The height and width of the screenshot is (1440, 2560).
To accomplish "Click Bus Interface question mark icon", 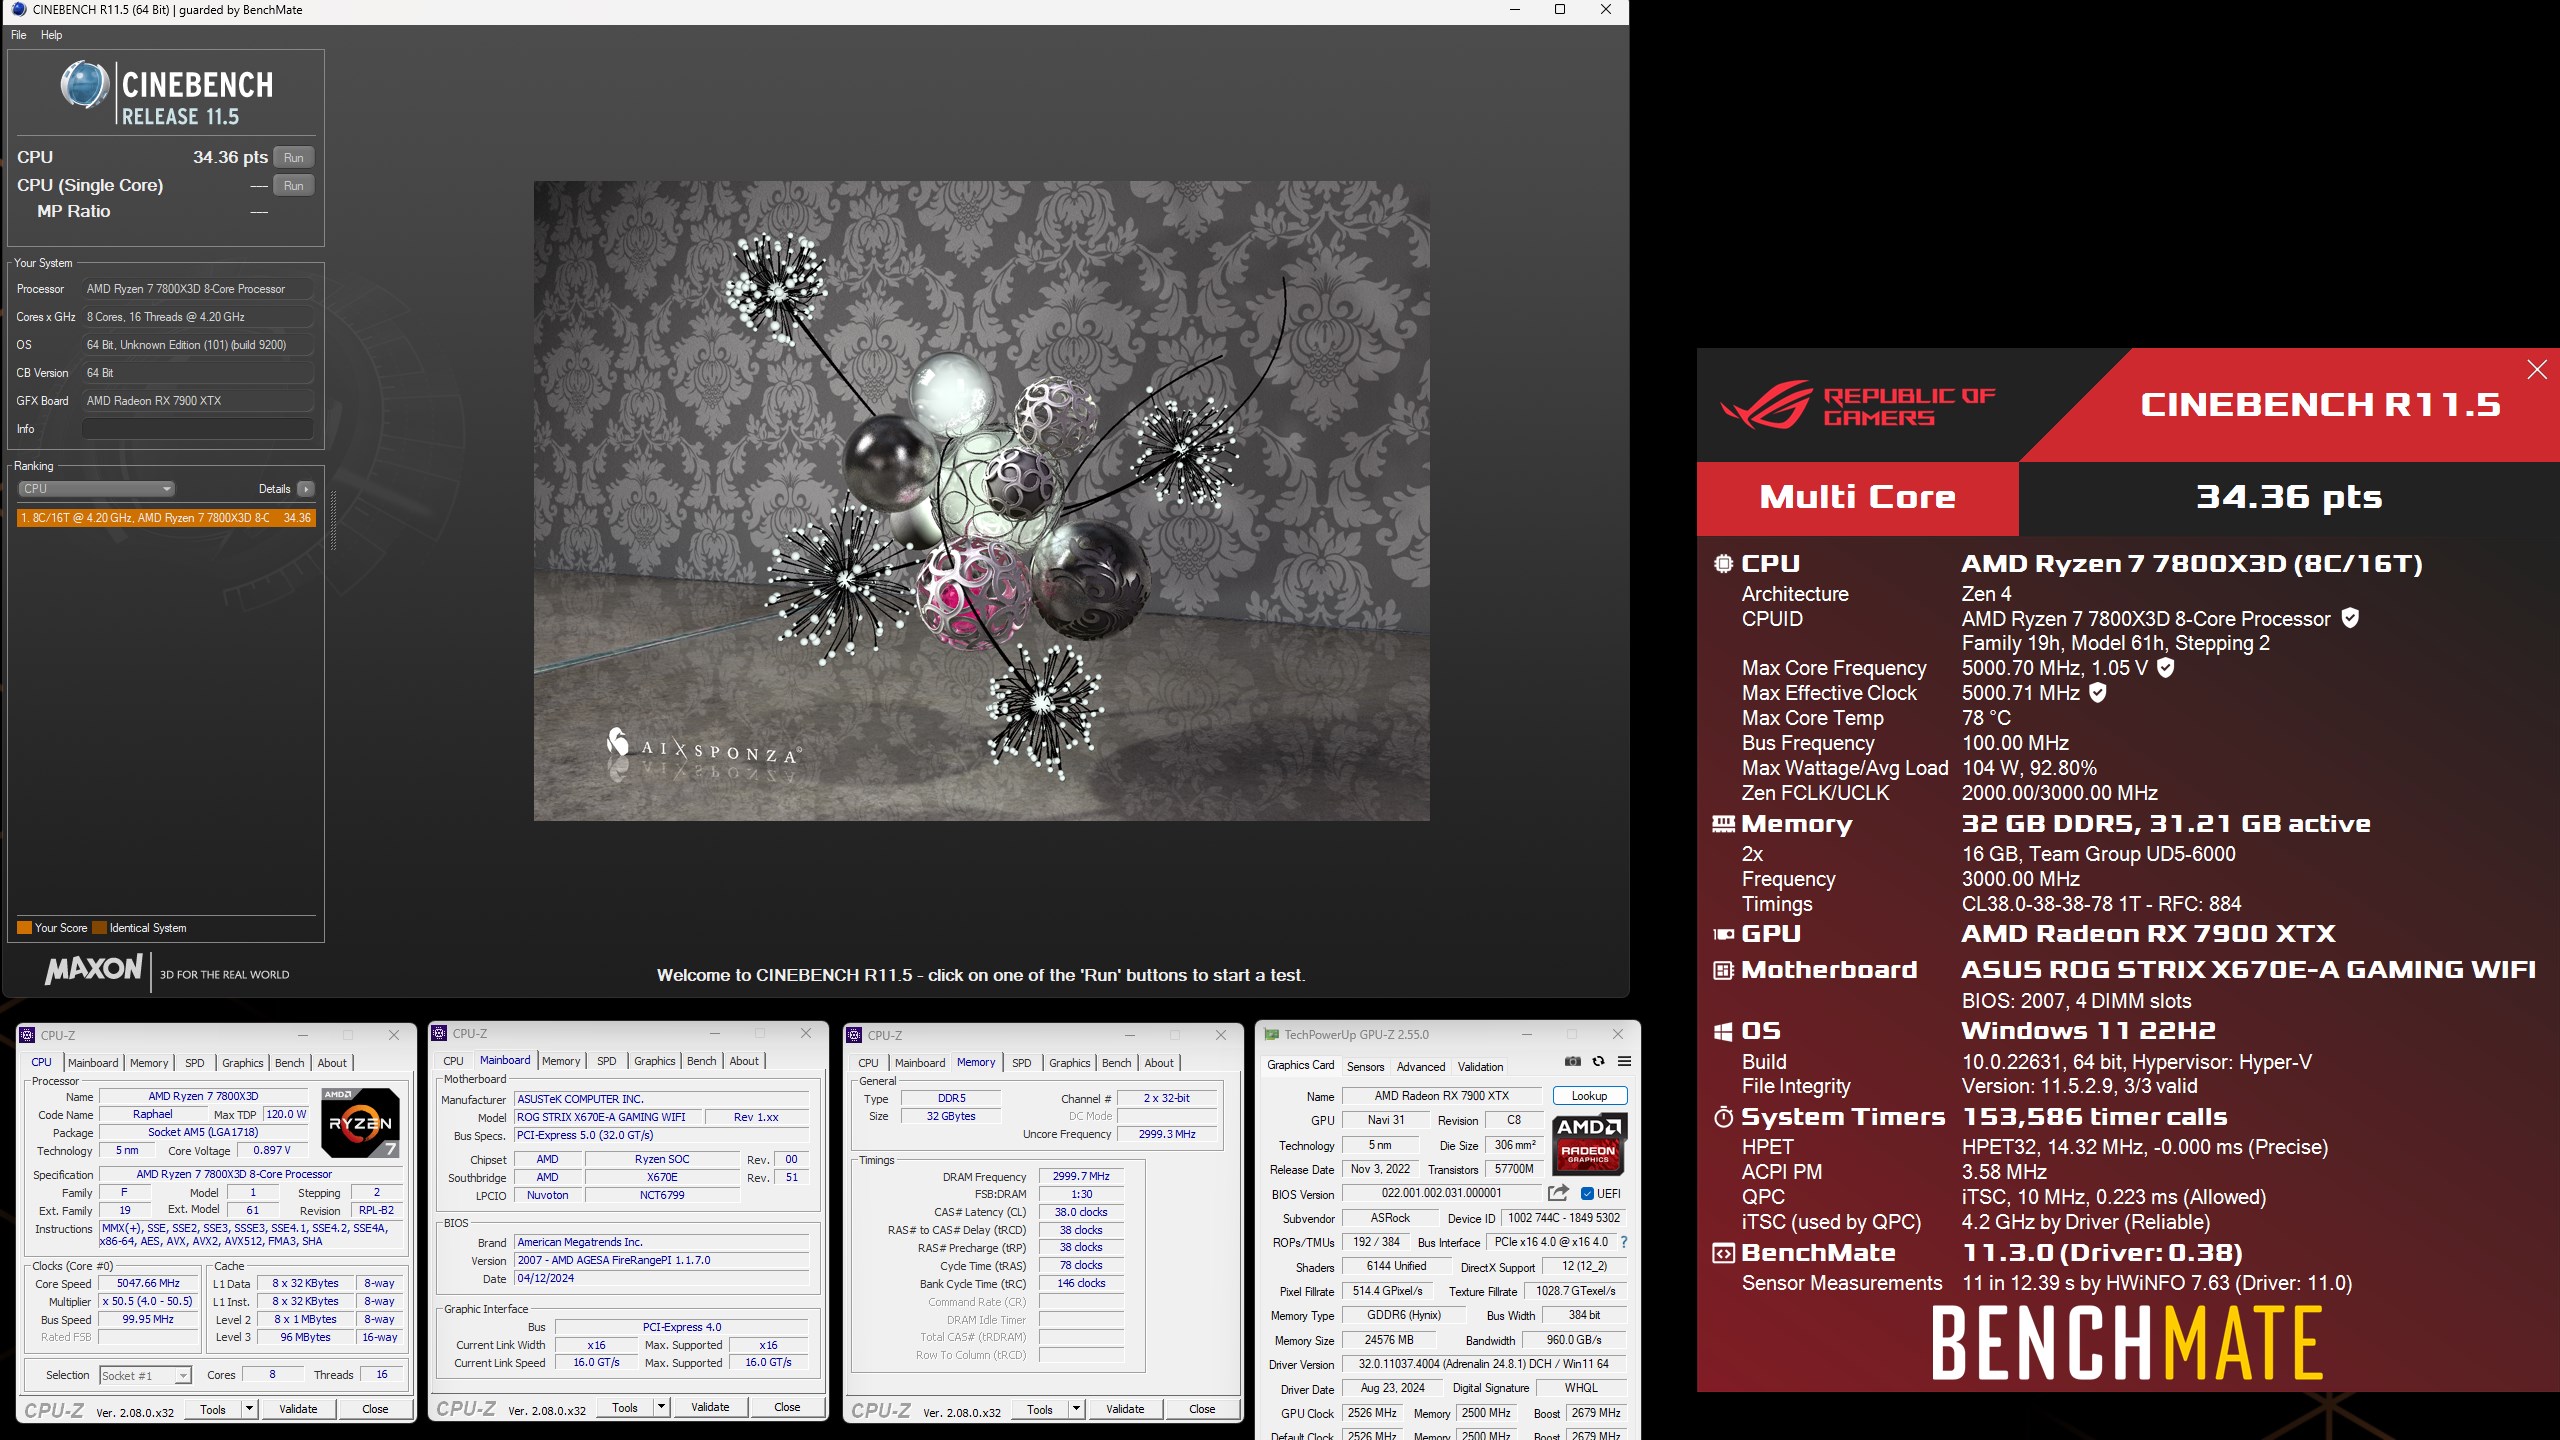I will click(x=1623, y=1242).
